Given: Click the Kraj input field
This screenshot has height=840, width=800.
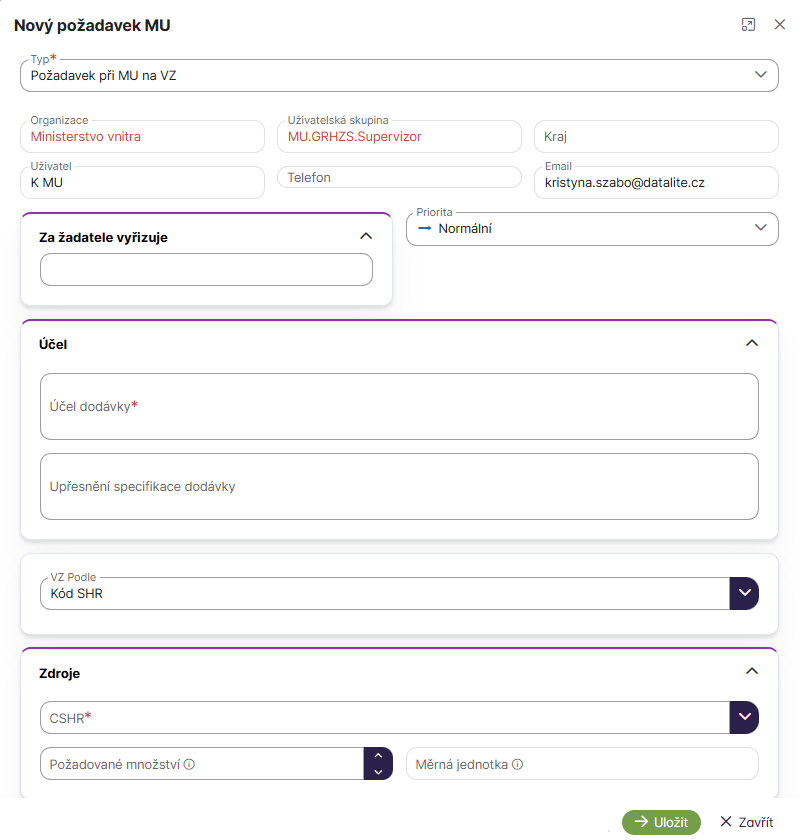Looking at the screenshot, I should click(x=655, y=136).
